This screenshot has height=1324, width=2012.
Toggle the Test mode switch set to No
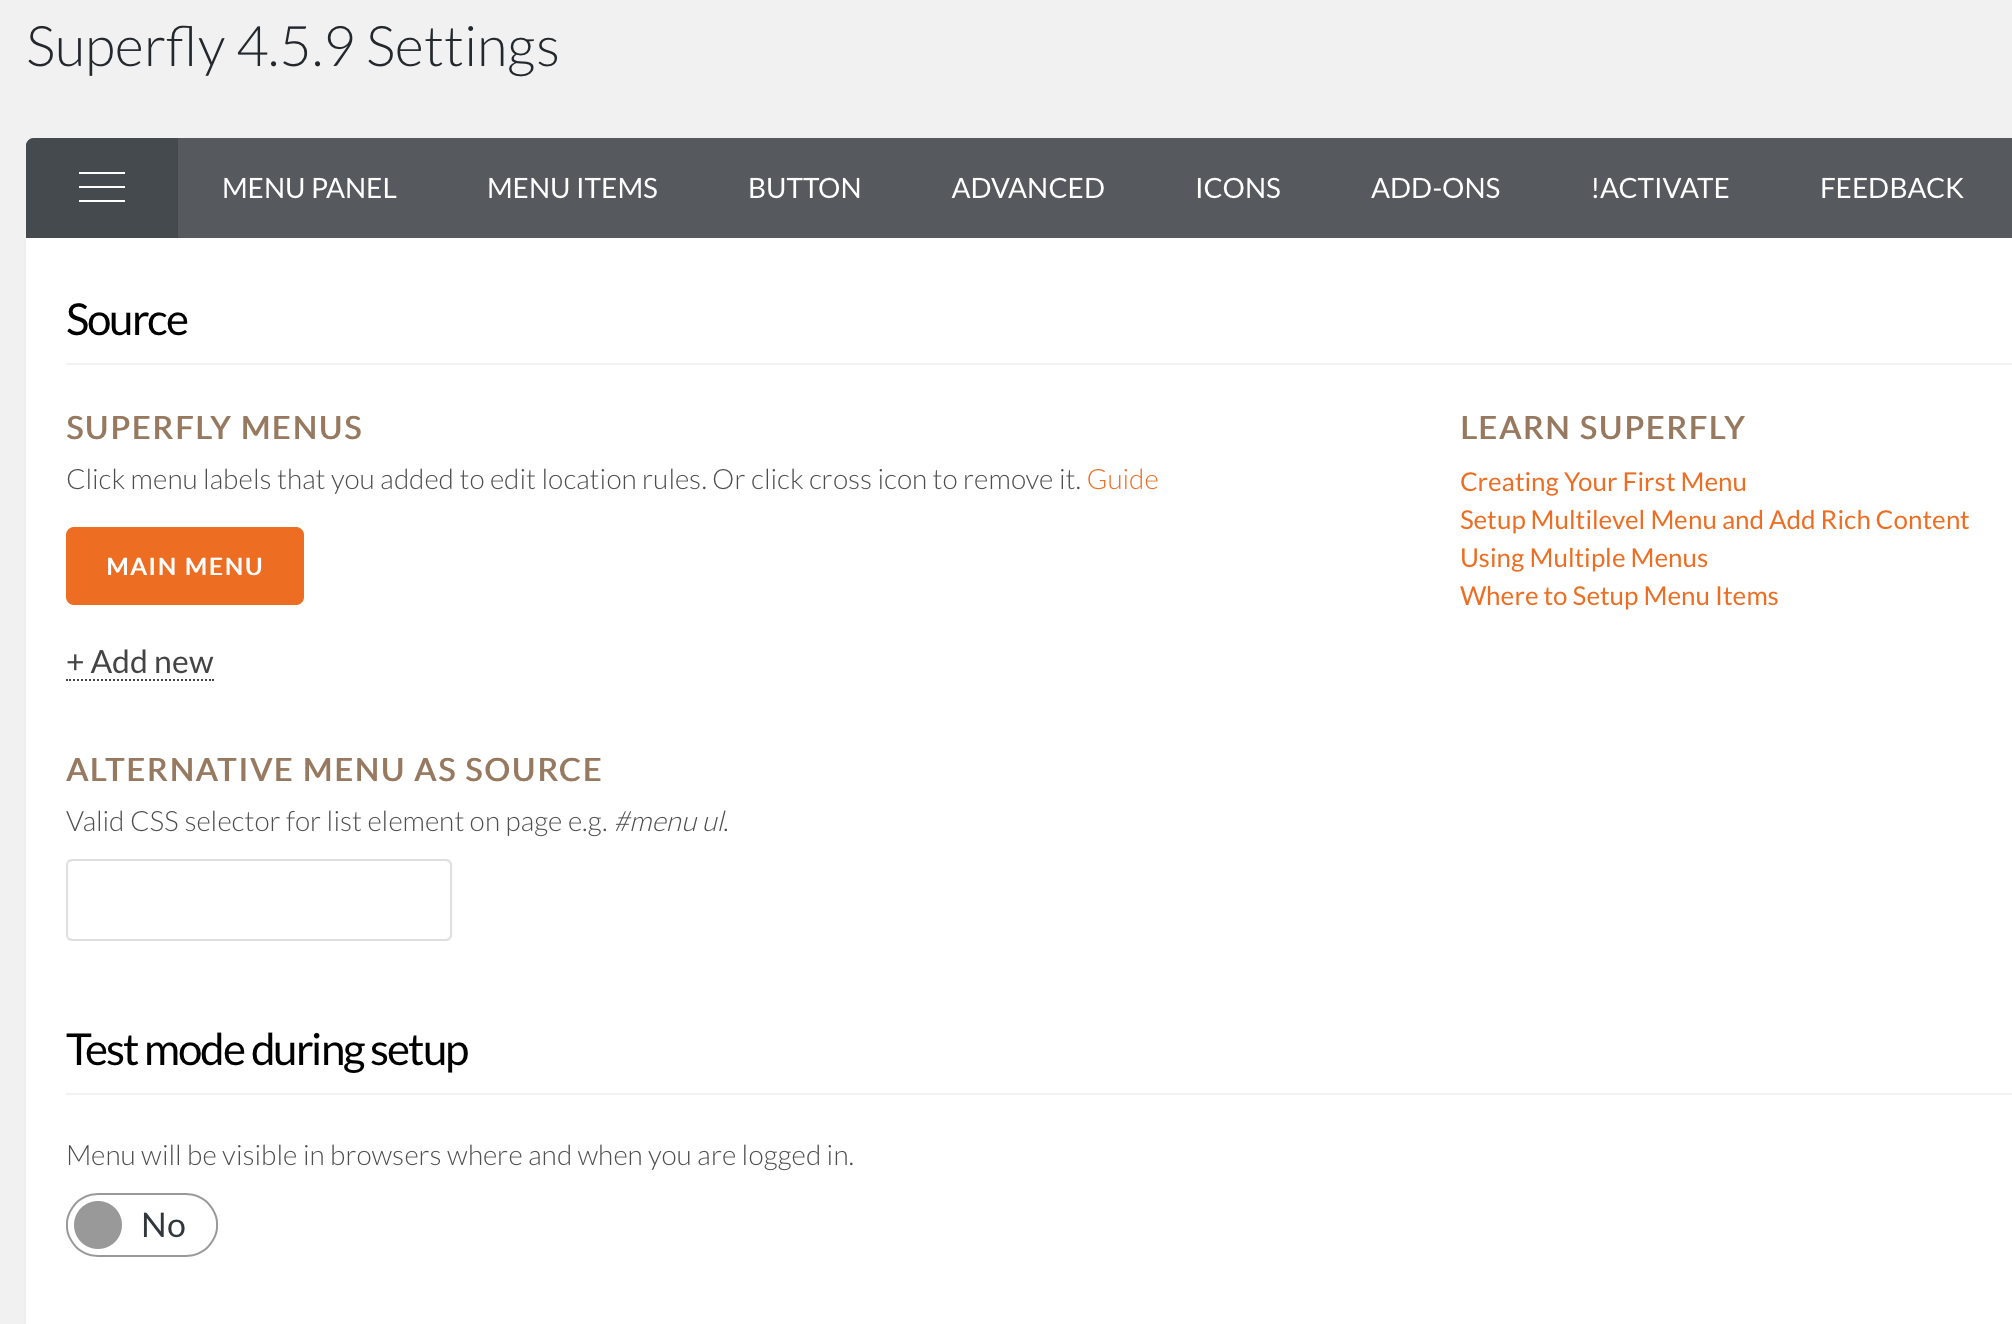(x=142, y=1225)
